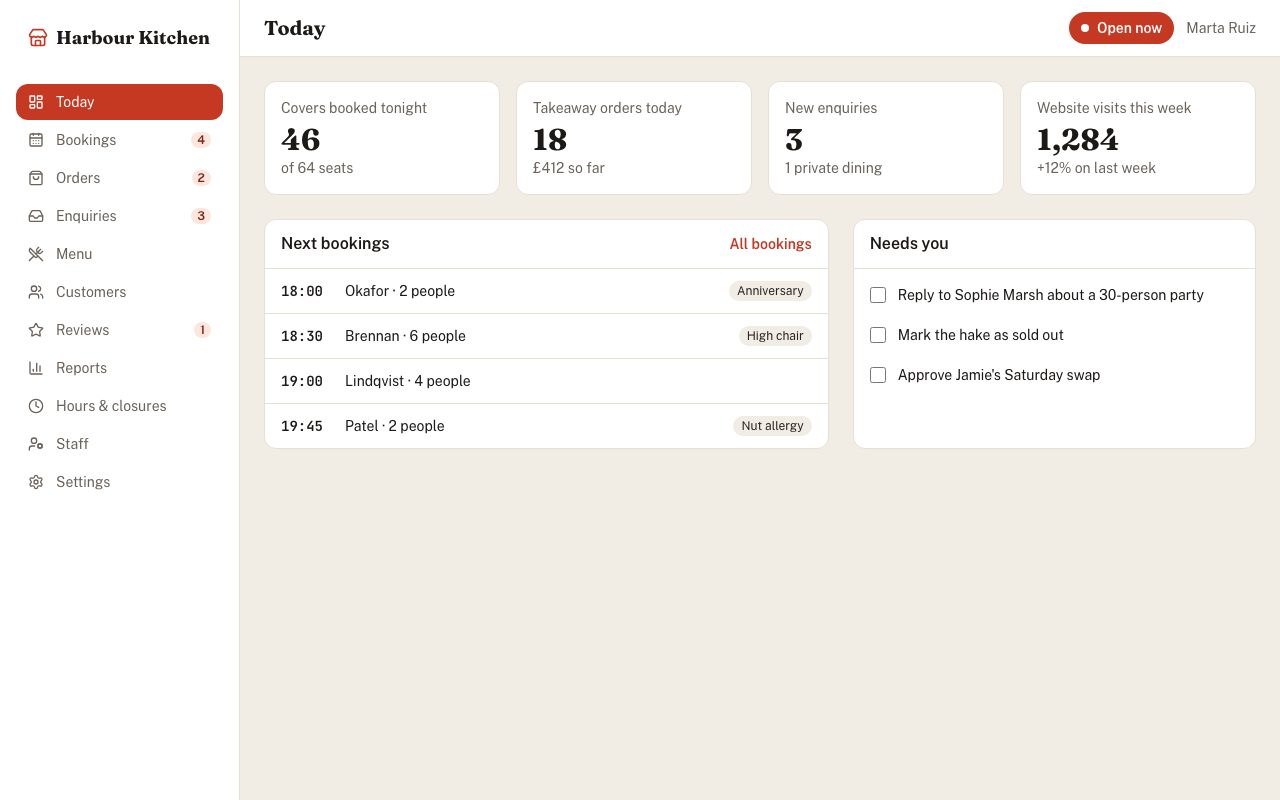Click the Marta Ruiz user name
Image resolution: width=1280 pixels, height=800 pixels.
click(1221, 28)
